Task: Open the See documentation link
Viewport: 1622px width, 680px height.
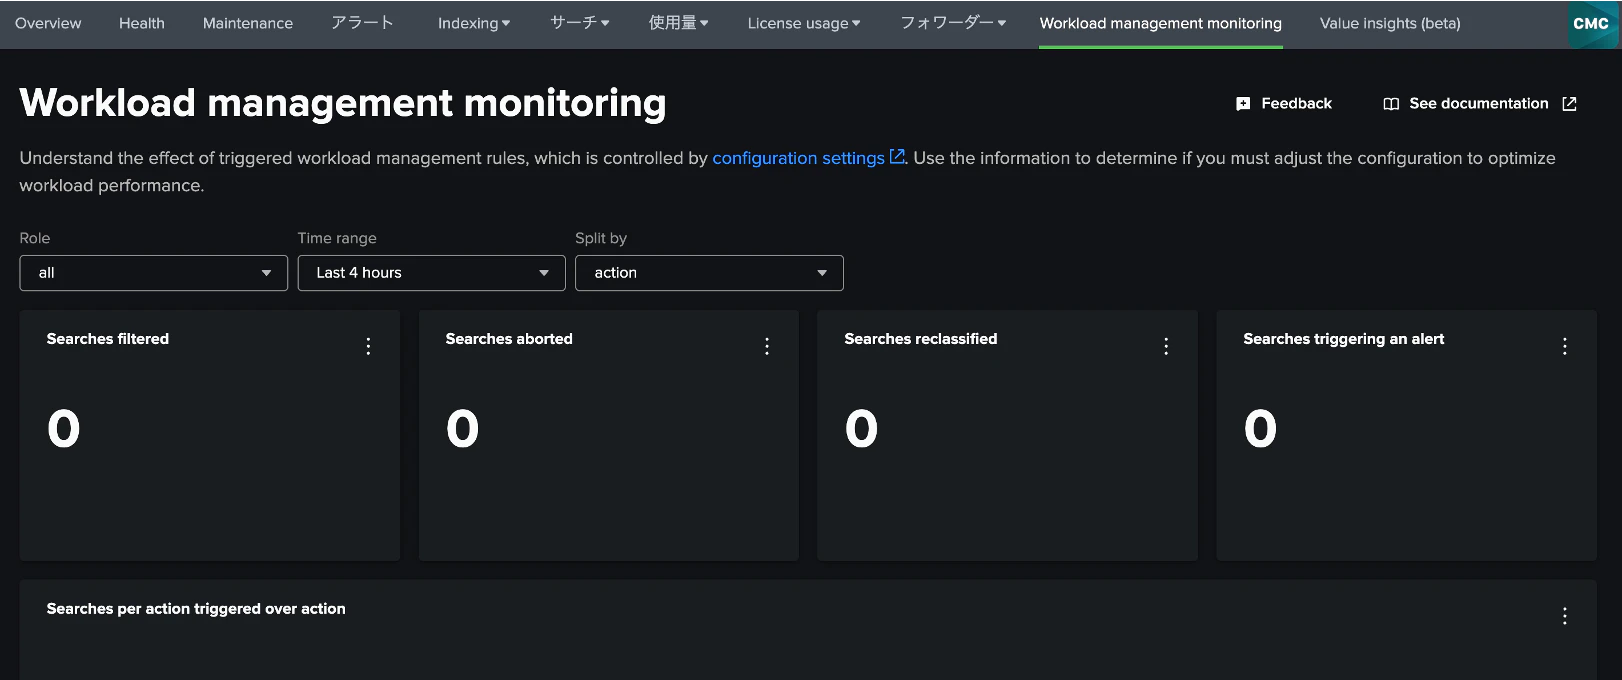Action: [x=1480, y=104]
